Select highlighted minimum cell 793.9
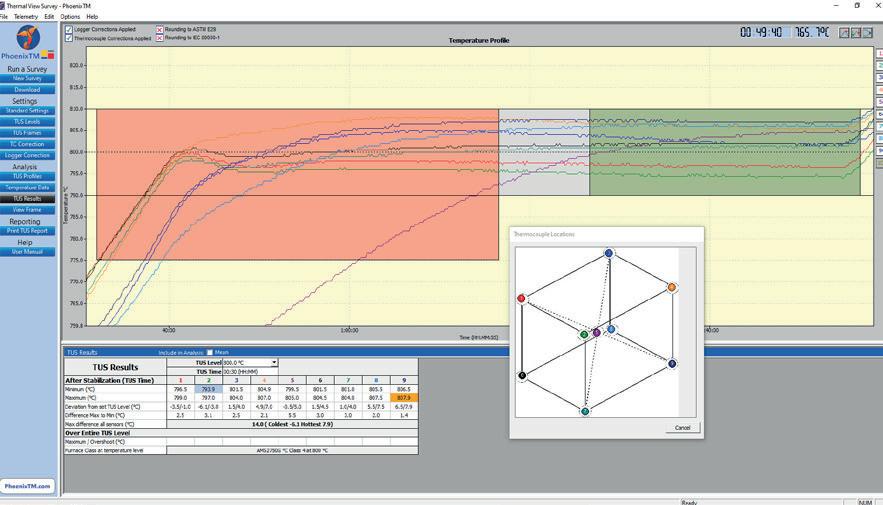This screenshot has width=883, height=505. point(208,389)
